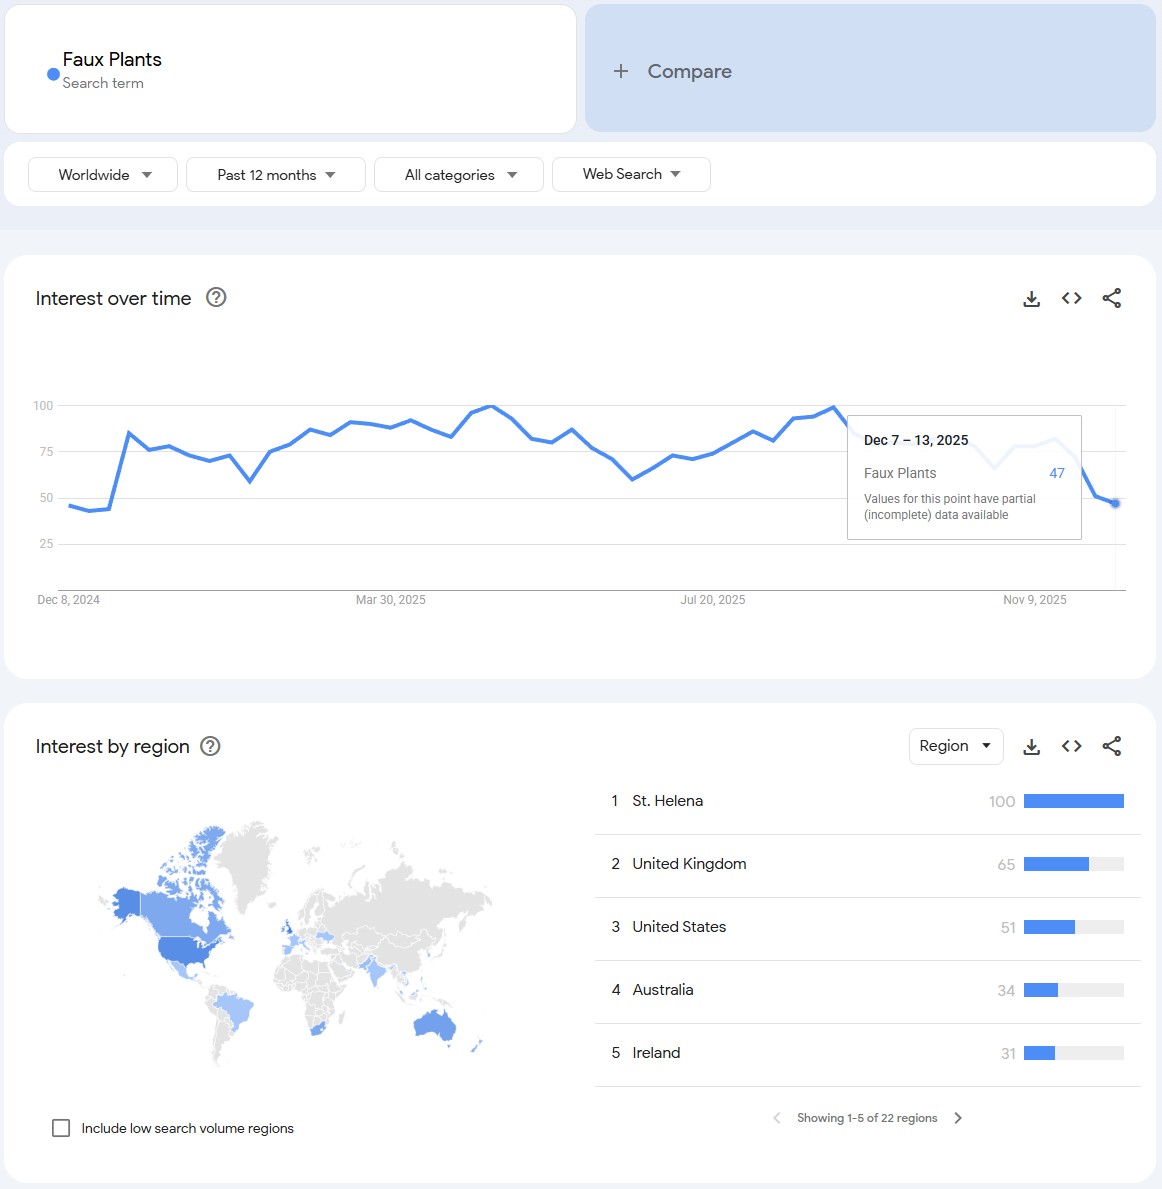Image resolution: width=1162 pixels, height=1189 pixels.
Task: Share the Interest by region map
Action: pyautogui.click(x=1111, y=746)
